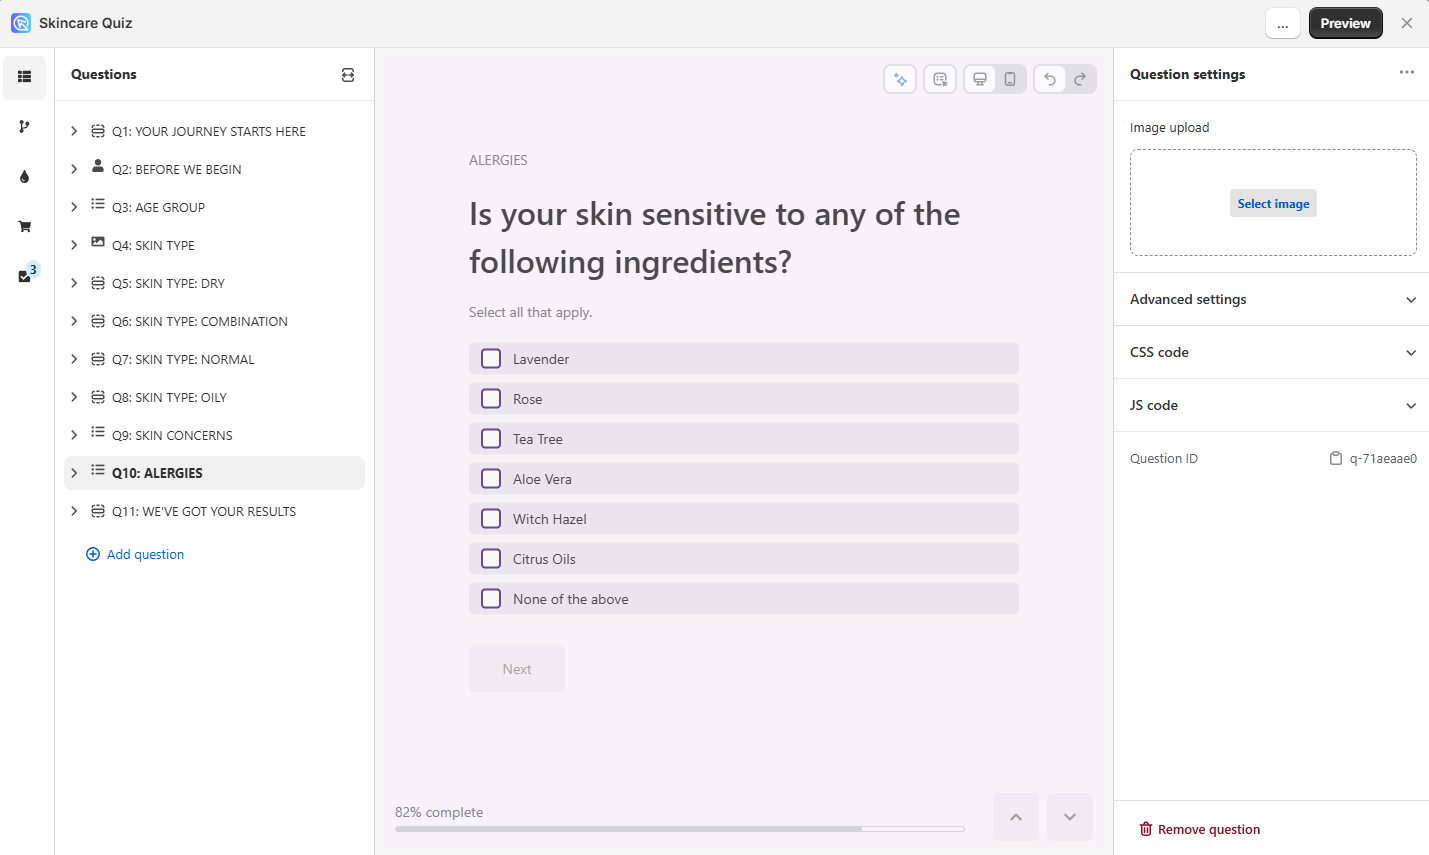Screen dimensions: 1429x855
Task: Click the undo arrow
Action: pyautogui.click(x=1049, y=79)
